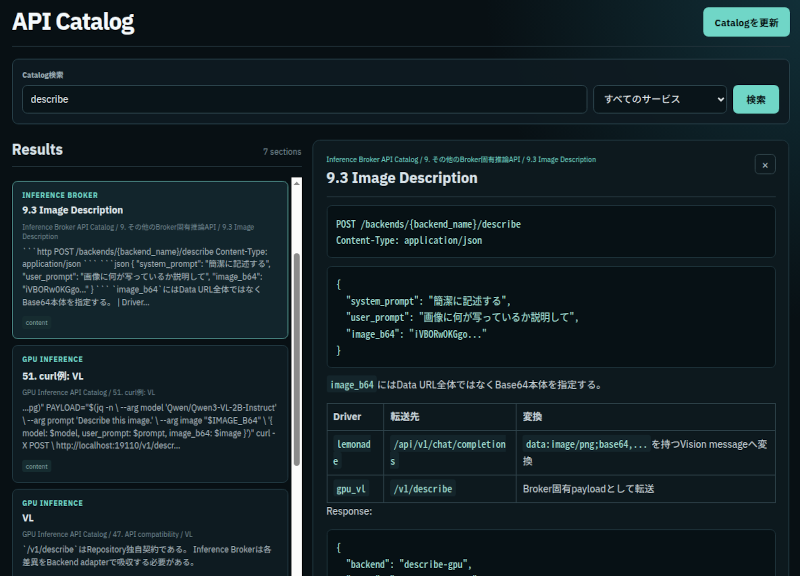The width and height of the screenshot is (800, 576).
Task: Open the GPU Inference VL result card
Action: pos(150,533)
